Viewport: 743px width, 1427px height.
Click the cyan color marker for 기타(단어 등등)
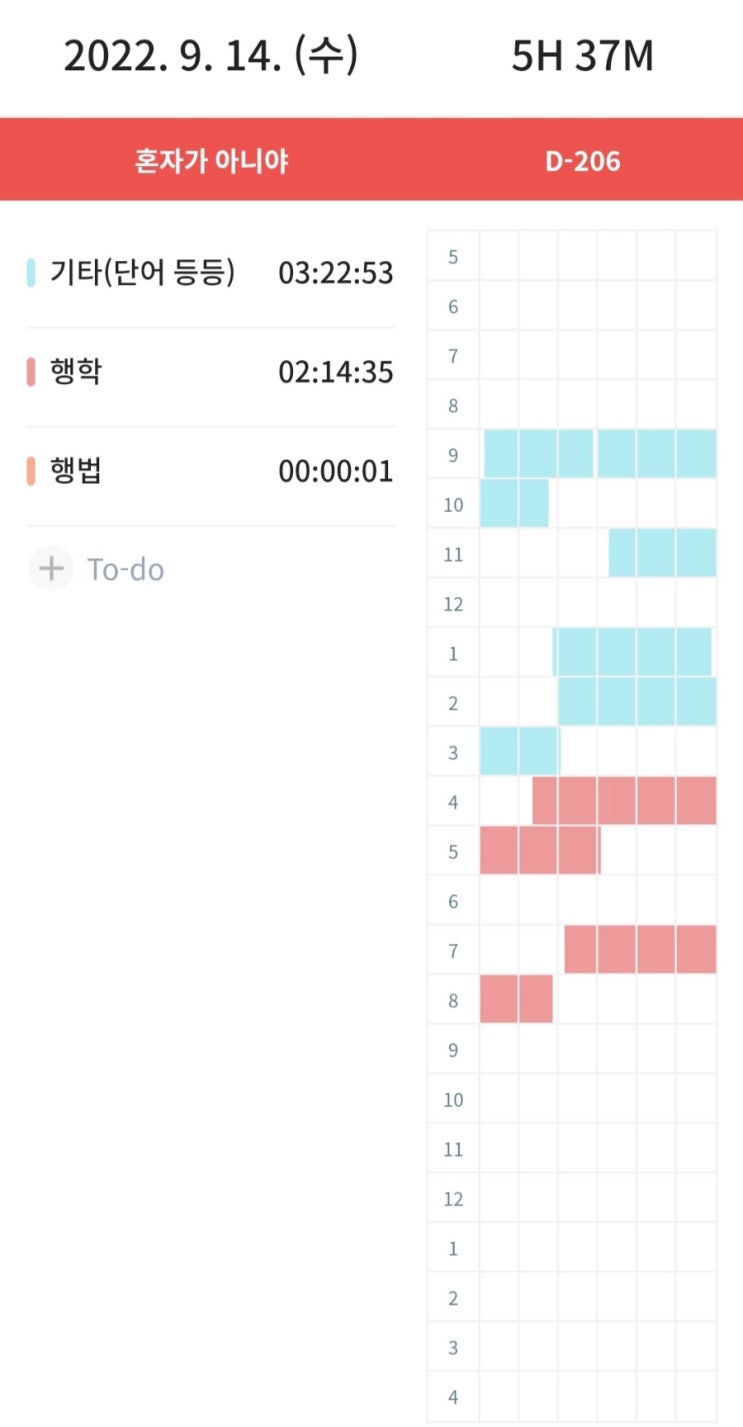tap(31, 273)
